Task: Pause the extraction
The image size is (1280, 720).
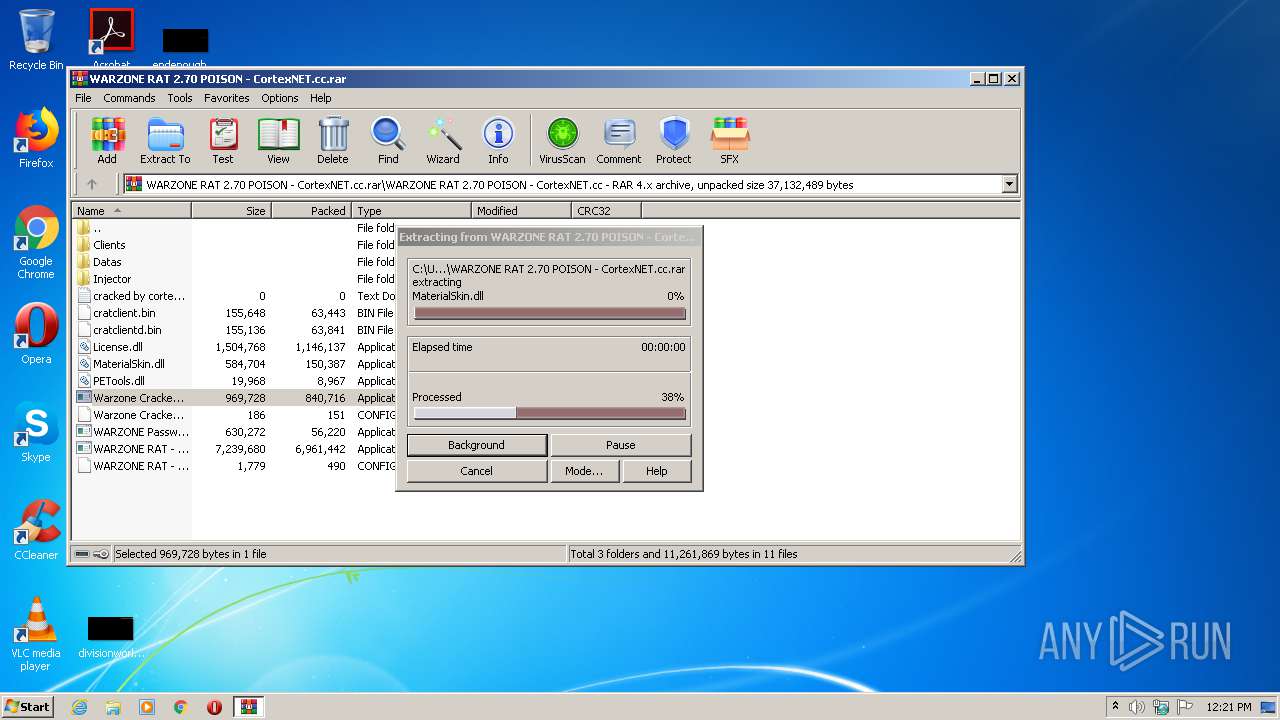Action: [x=620, y=445]
